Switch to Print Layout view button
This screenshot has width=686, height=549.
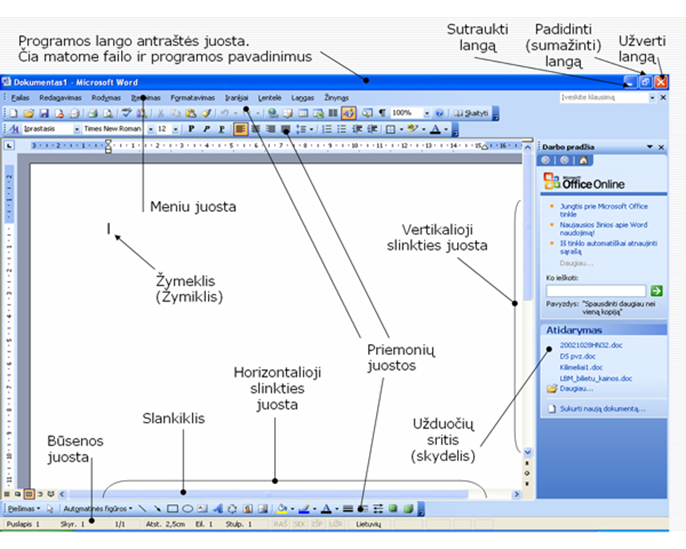tap(29, 494)
